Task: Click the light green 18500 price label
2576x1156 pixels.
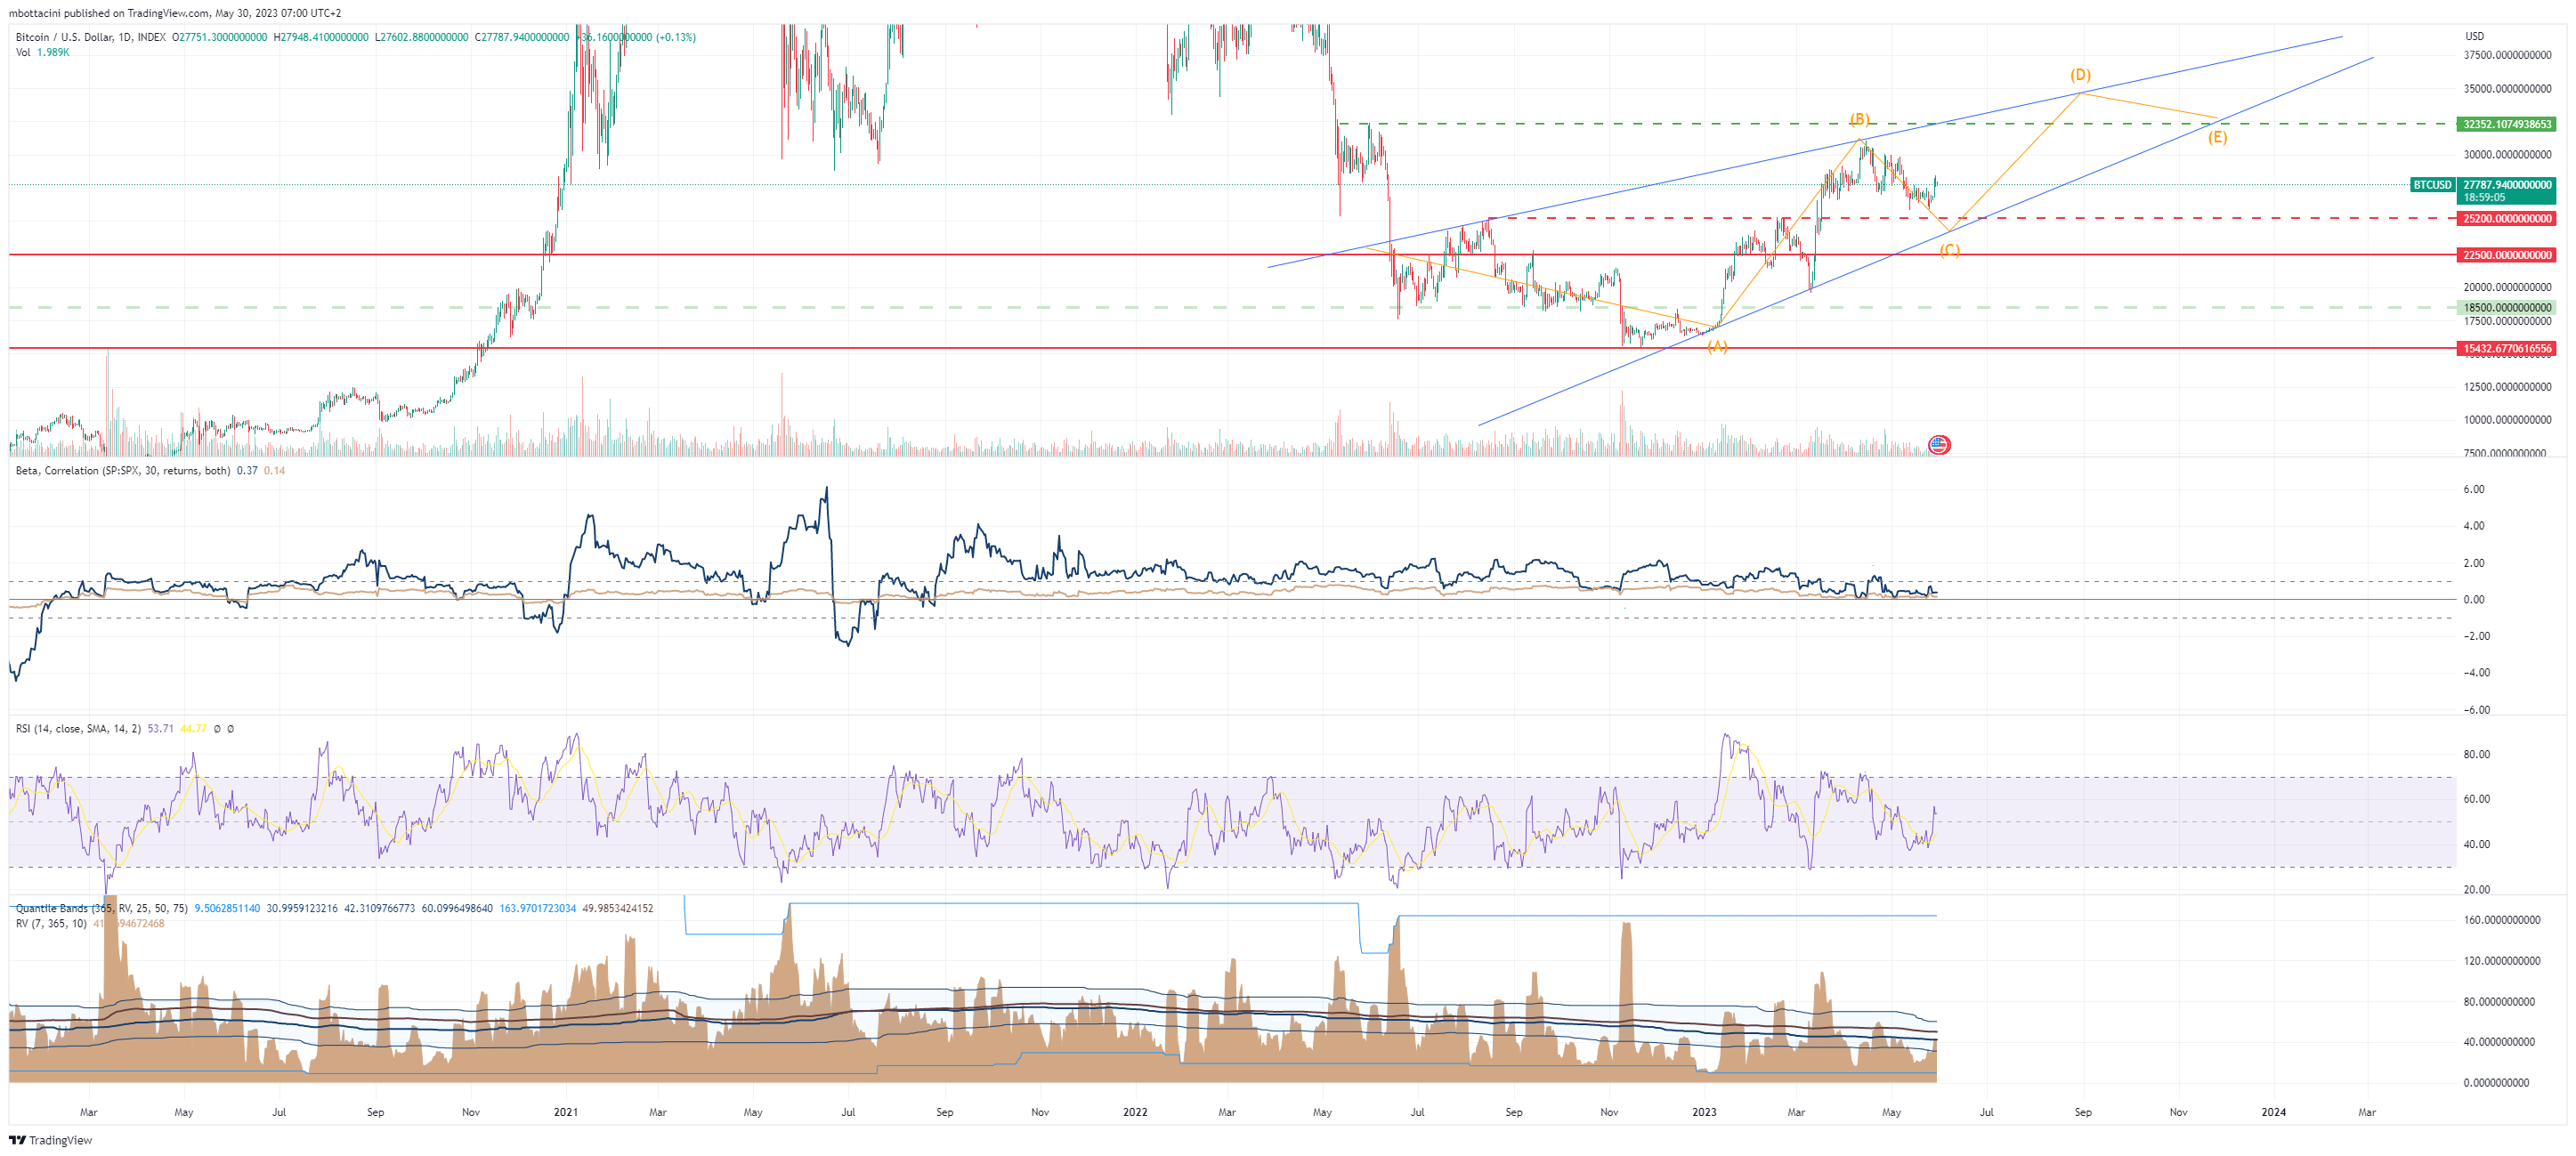Action: point(2506,308)
